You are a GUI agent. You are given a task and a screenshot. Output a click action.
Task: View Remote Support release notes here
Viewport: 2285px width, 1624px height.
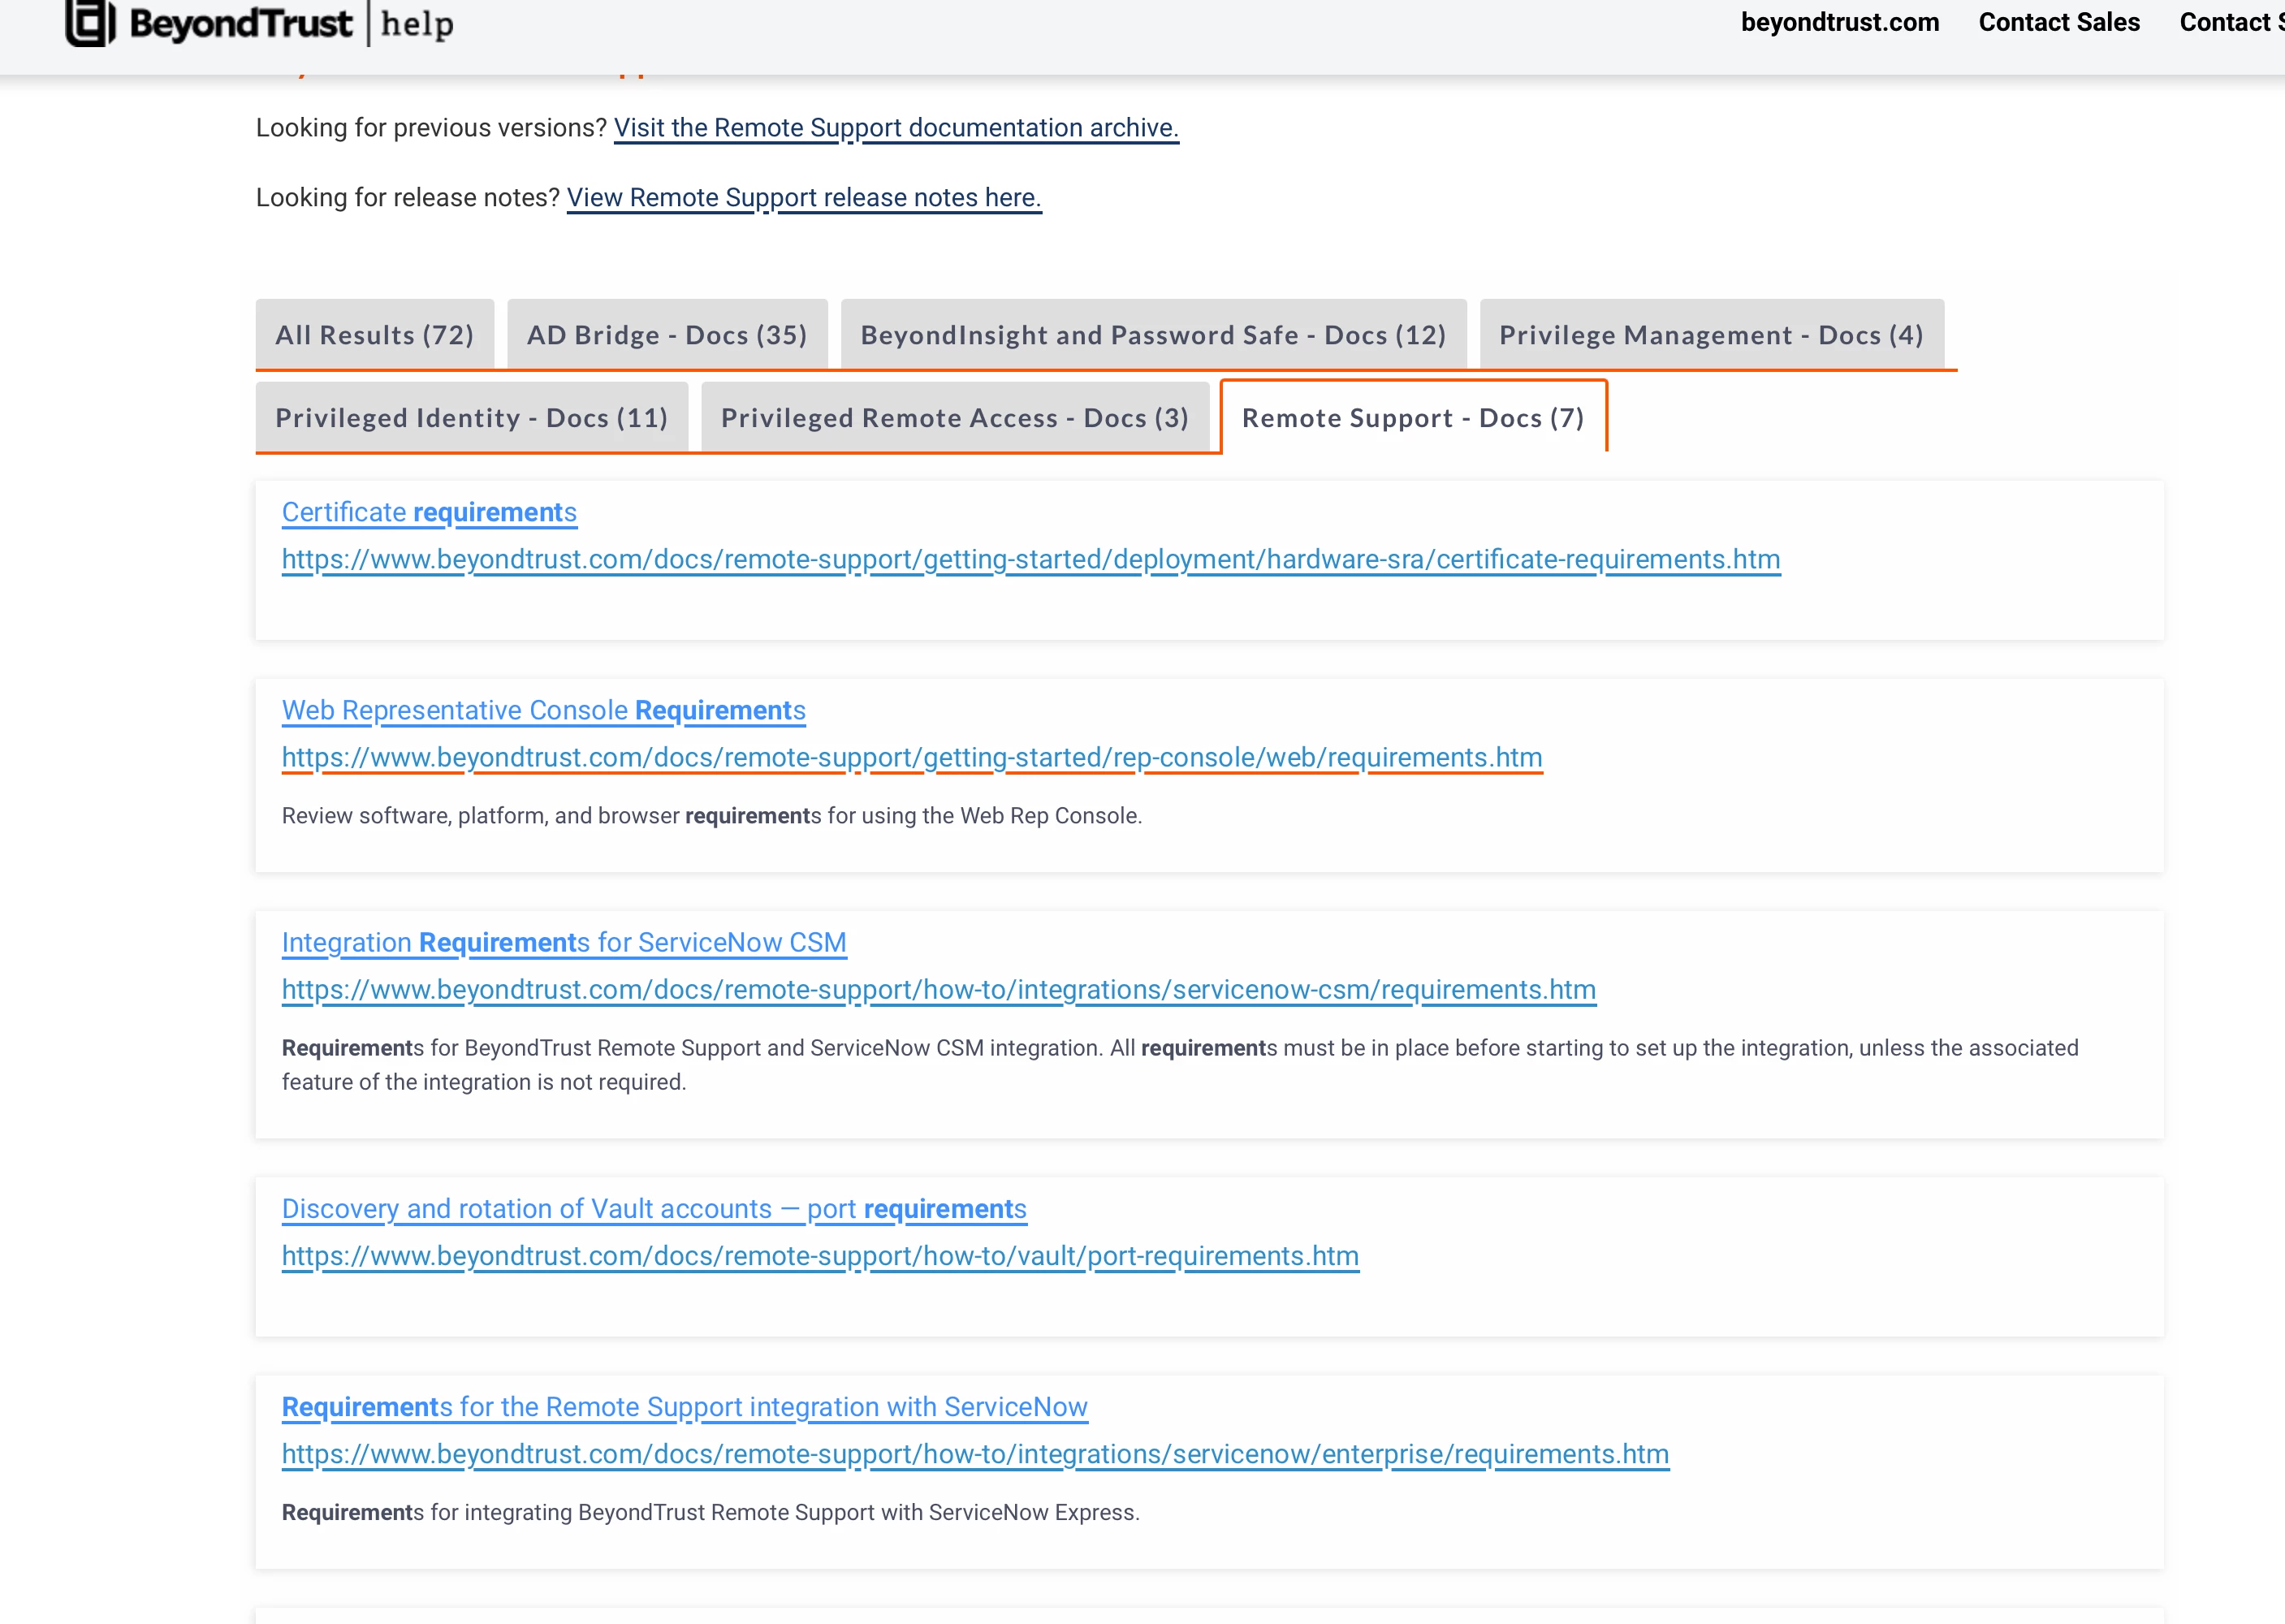tap(804, 198)
